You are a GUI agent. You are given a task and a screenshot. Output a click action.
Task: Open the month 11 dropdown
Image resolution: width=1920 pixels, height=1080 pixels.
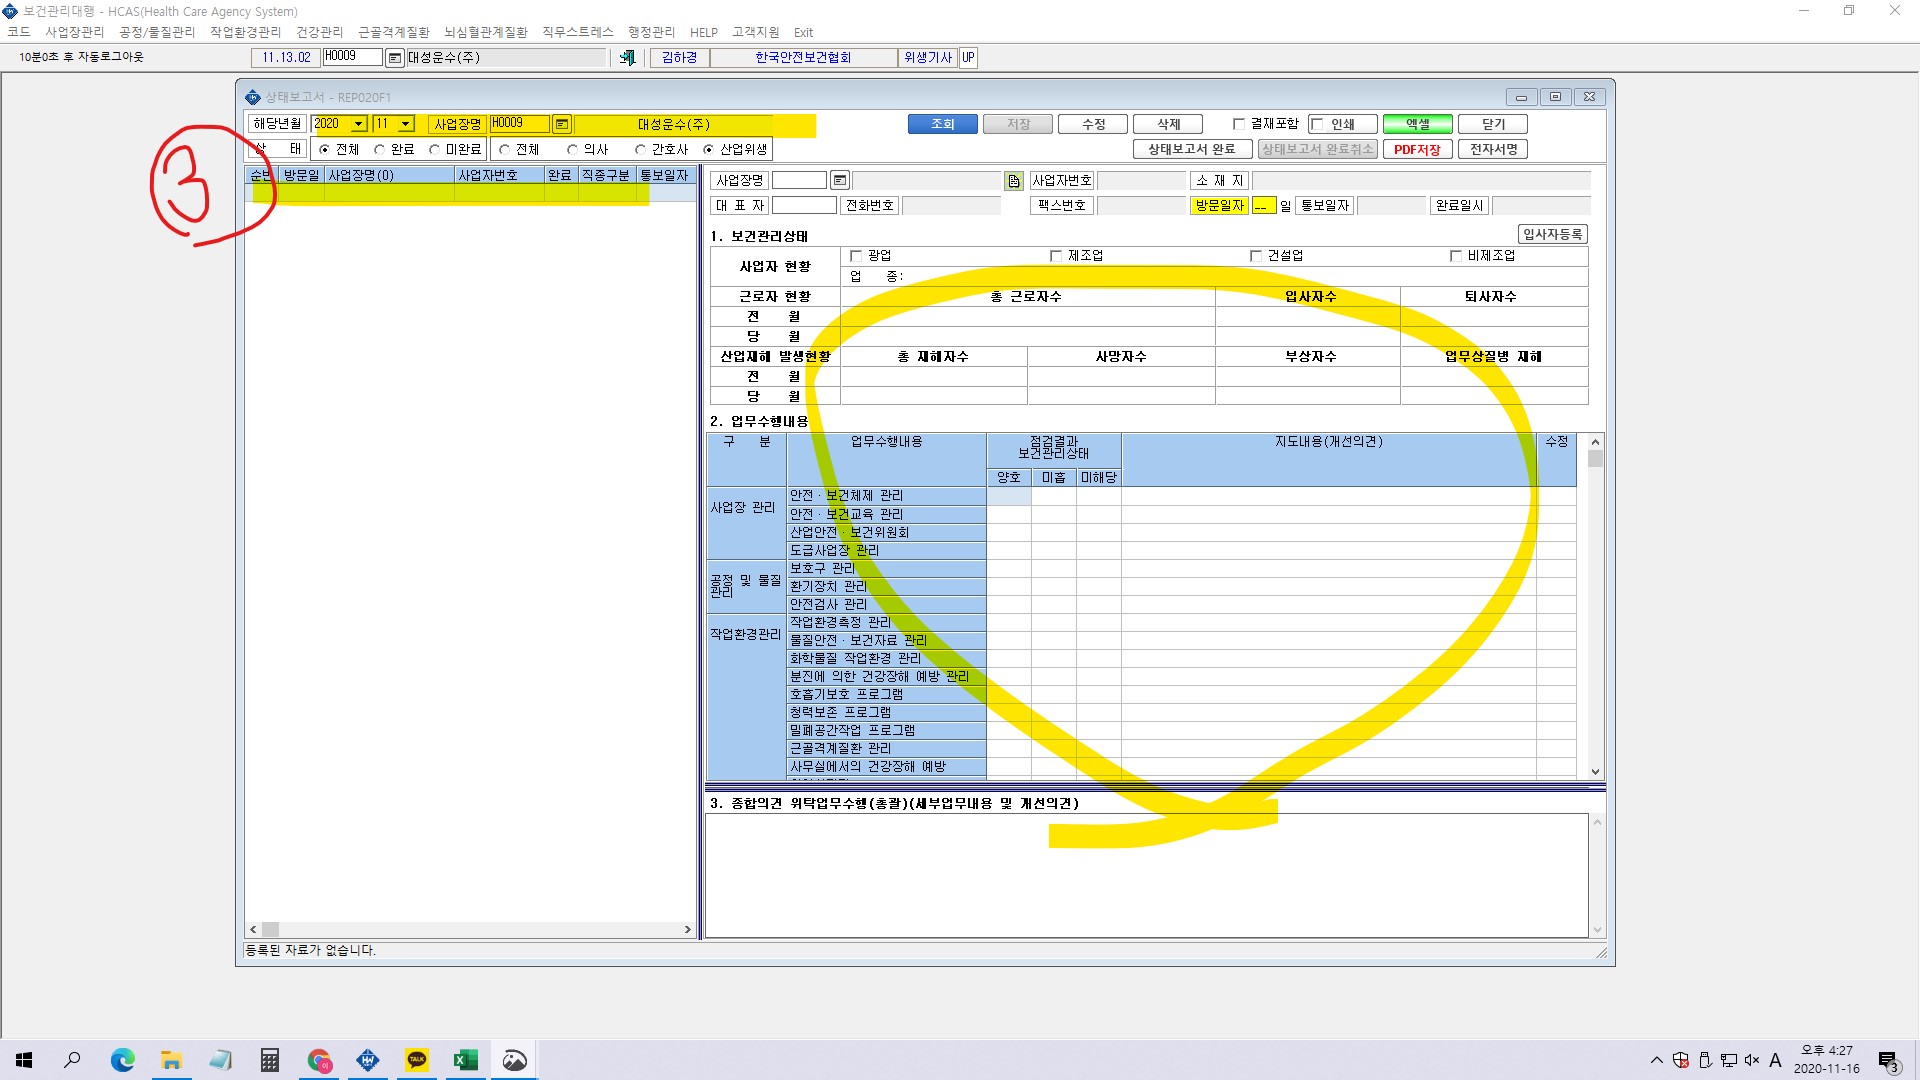click(405, 124)
